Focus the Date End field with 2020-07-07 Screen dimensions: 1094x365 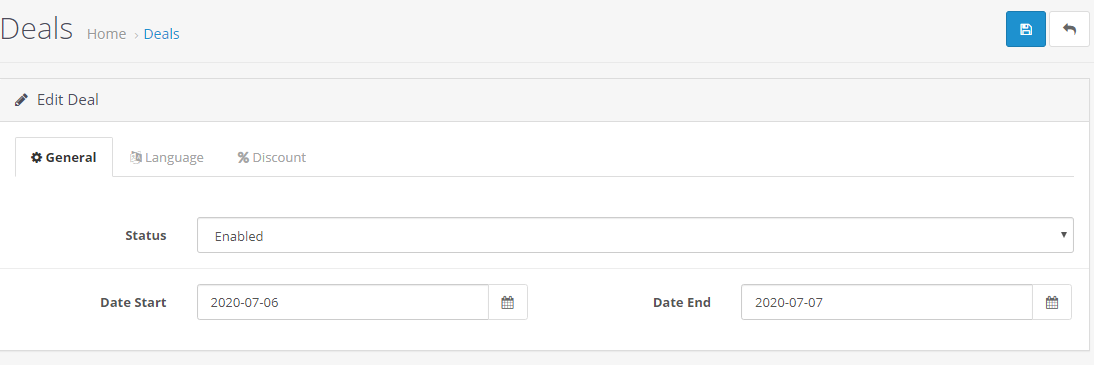pyautogui.click(x=887, y=302)
